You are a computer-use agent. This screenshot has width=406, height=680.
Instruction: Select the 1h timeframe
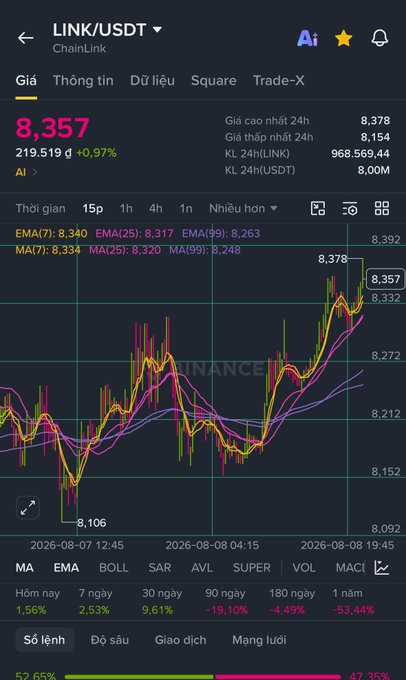(126, 209)
